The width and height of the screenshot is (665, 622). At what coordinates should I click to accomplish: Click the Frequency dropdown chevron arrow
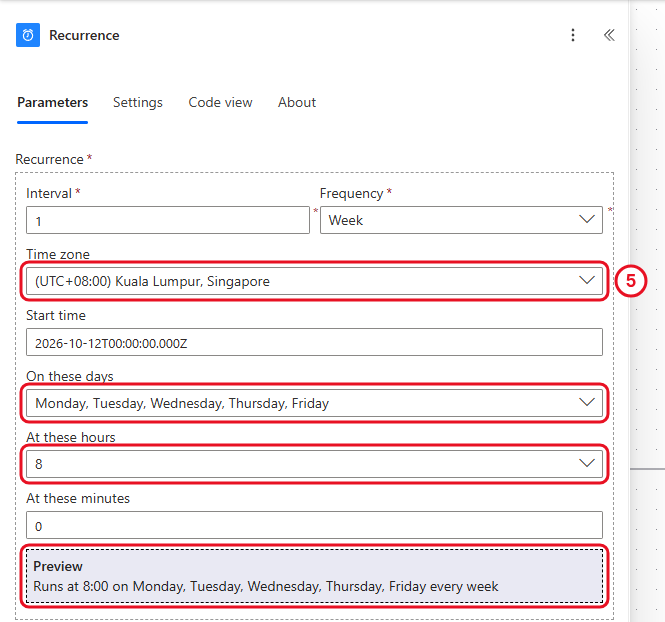click(587, 220)
